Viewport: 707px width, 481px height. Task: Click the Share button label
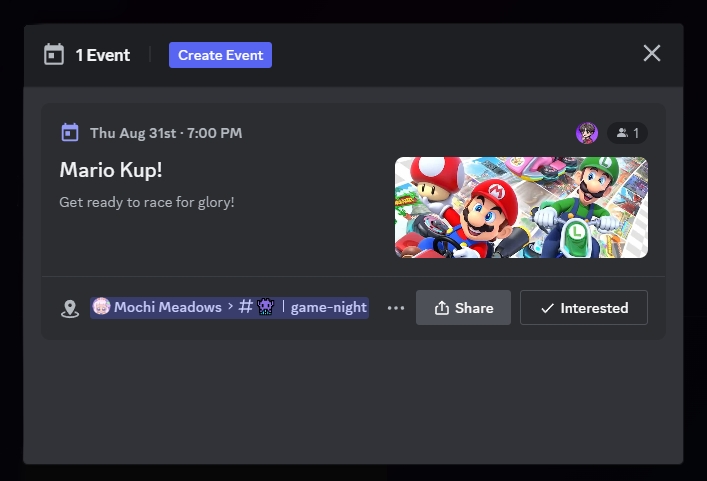click(x=474, y=308)
